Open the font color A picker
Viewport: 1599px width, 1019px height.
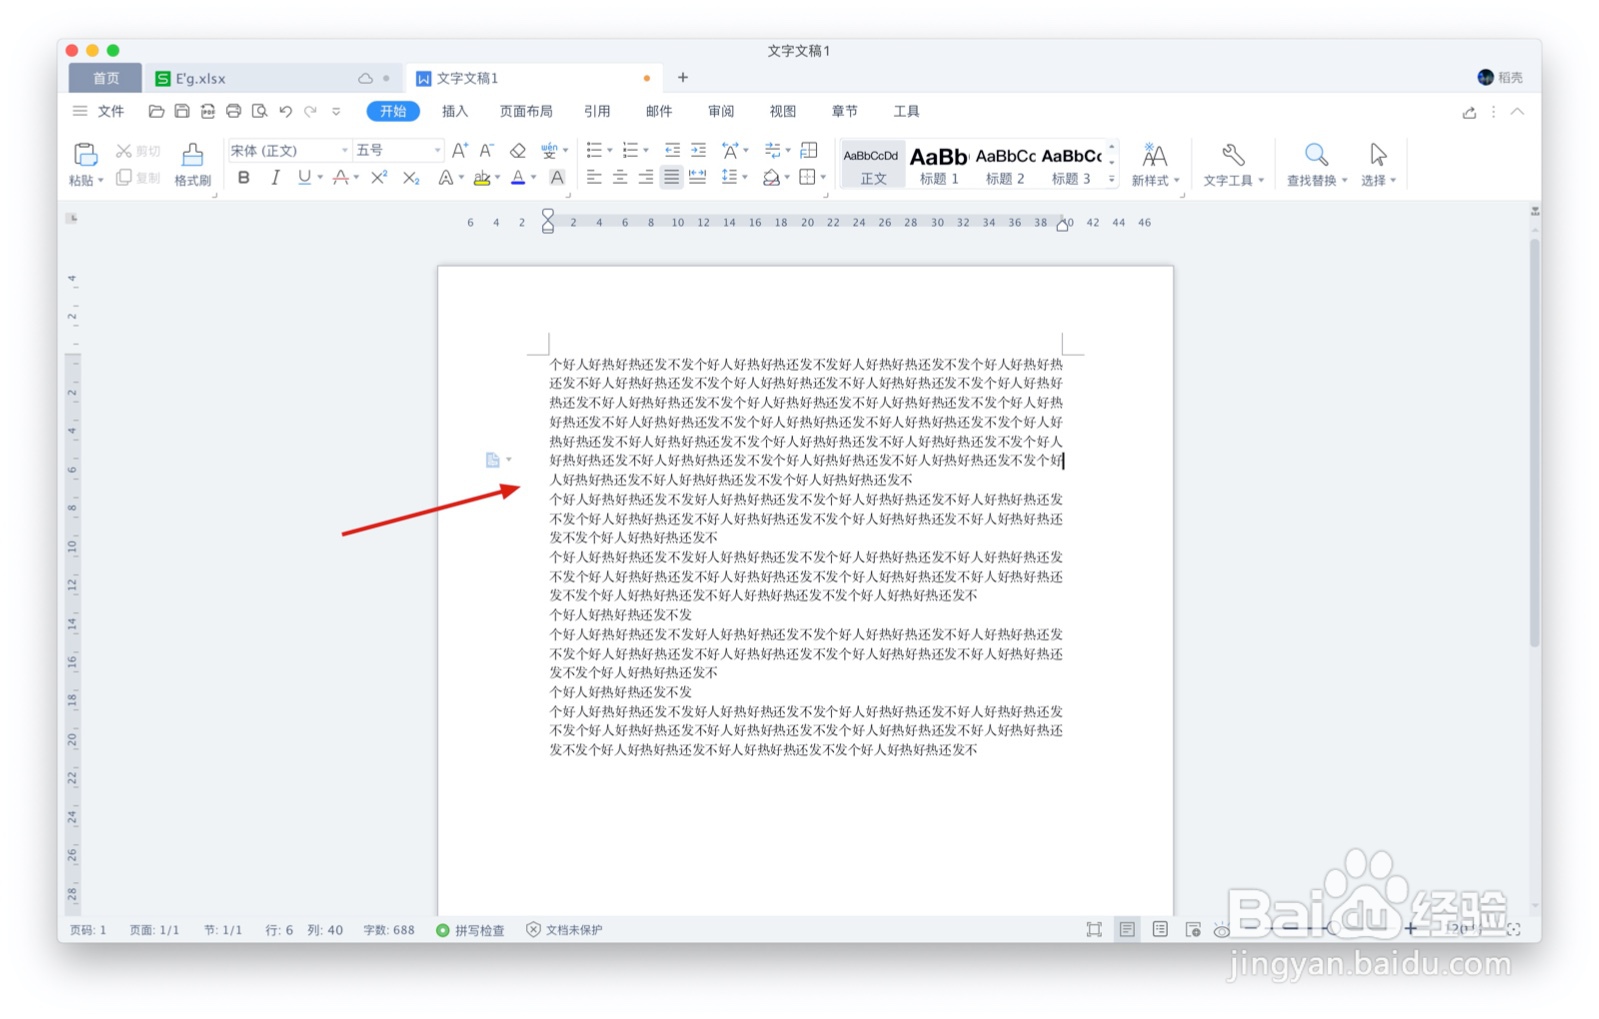[533, 178]
